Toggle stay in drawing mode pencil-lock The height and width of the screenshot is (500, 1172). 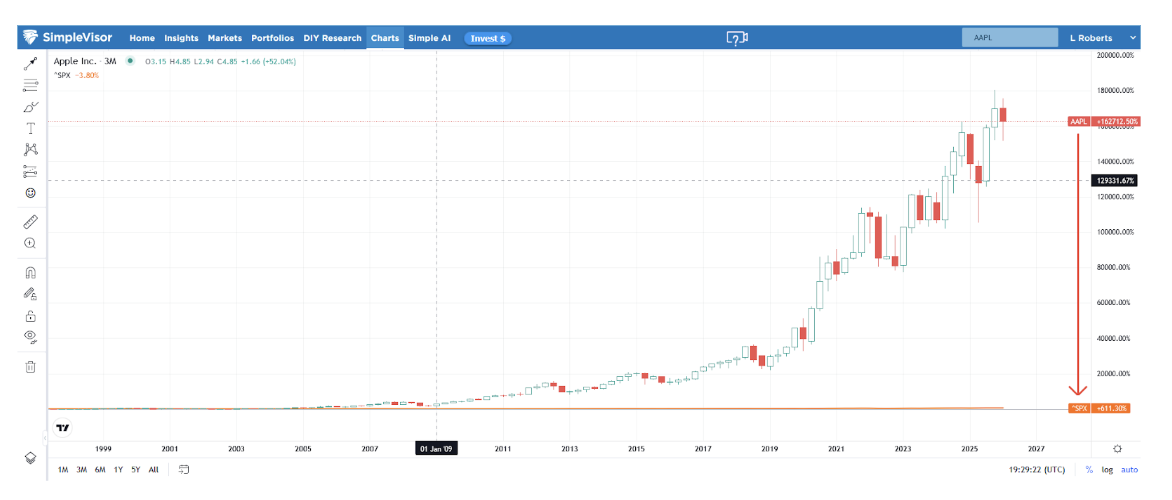tap(31, 294)
